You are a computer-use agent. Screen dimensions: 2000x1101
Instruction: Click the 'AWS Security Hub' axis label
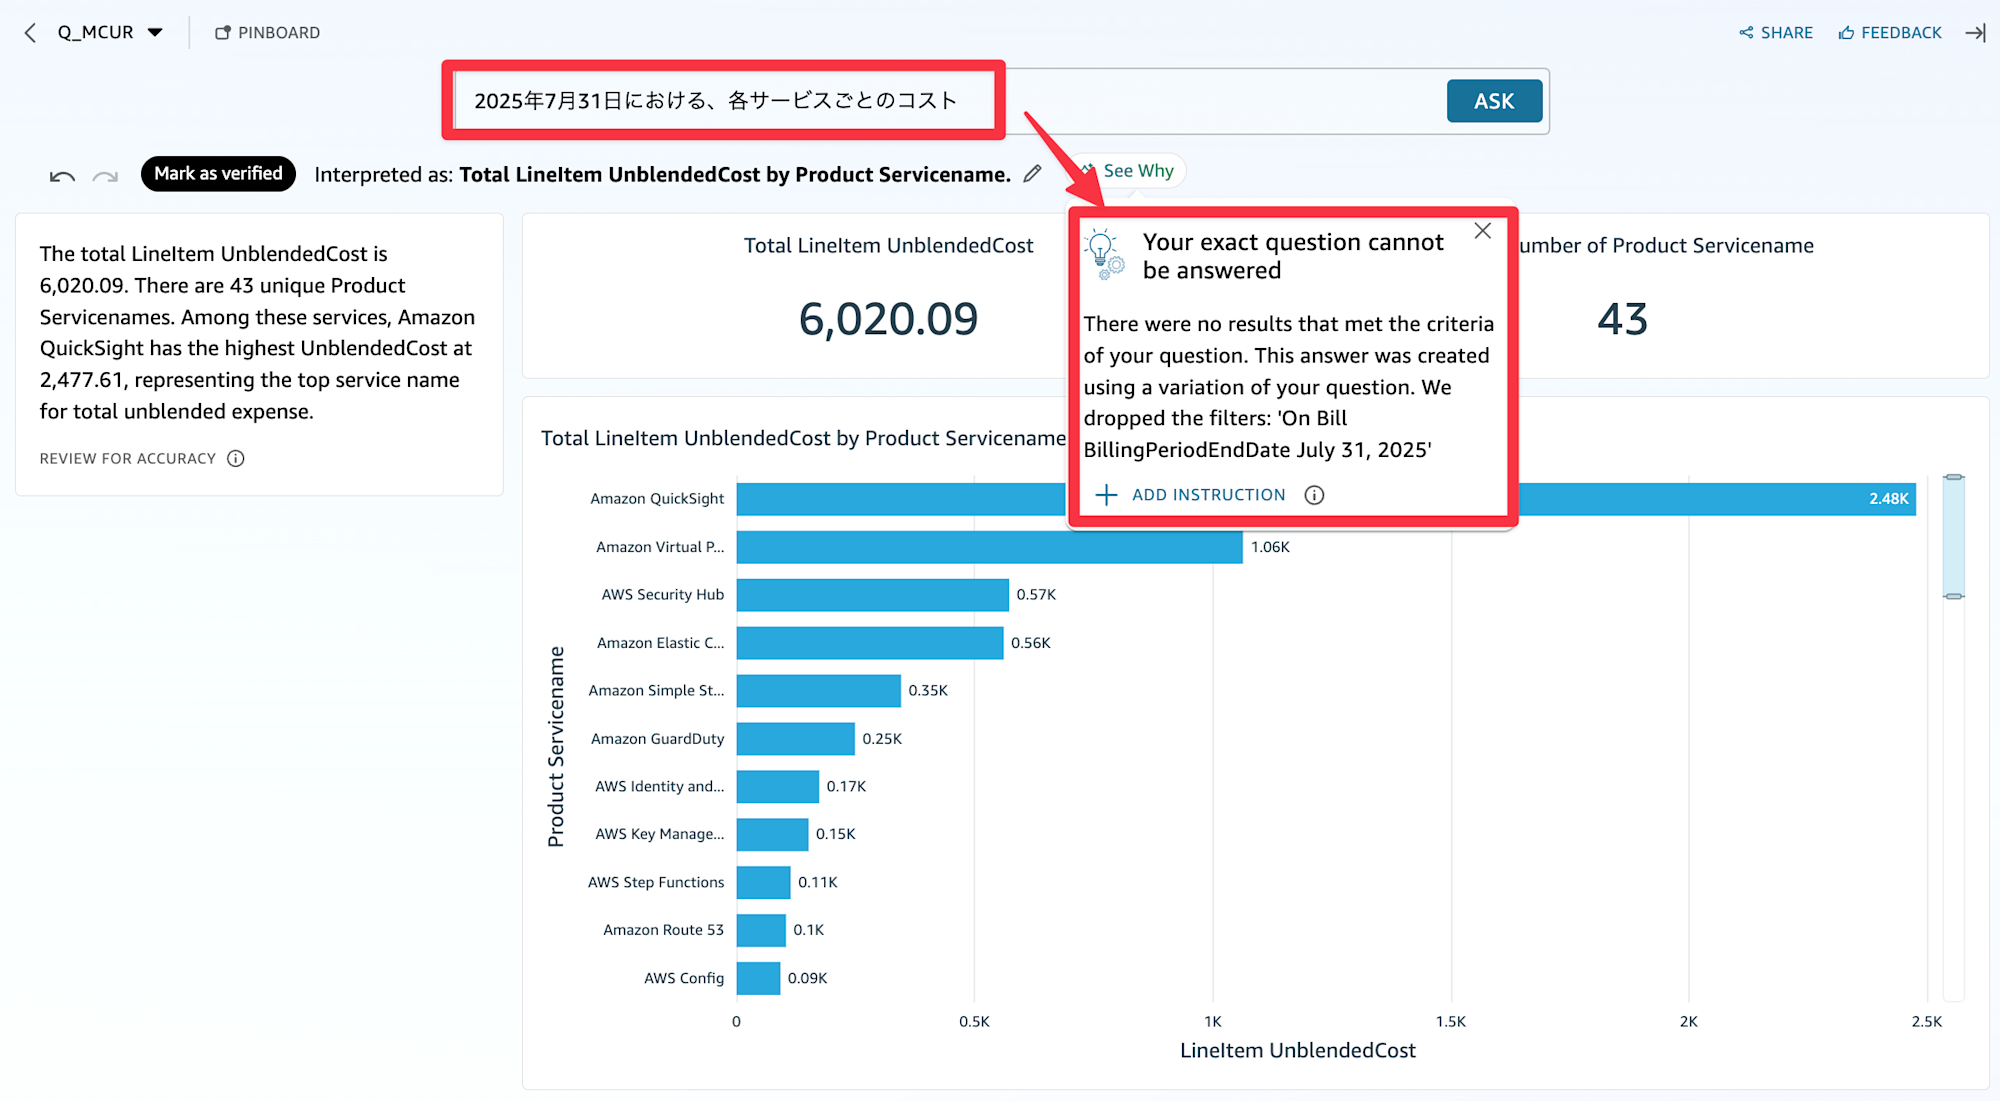pos(662,595)
